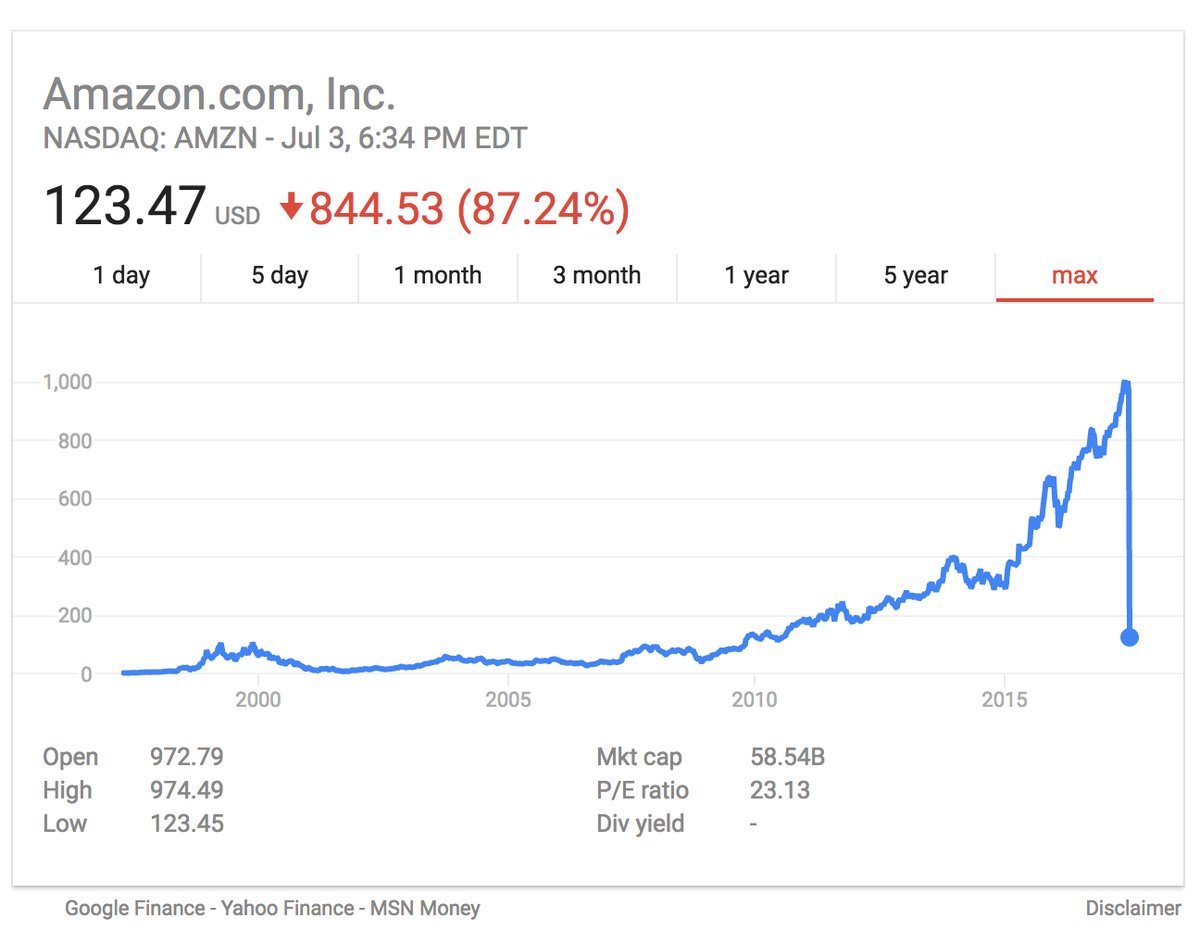Click the 2000 year axis label
Image resolution: width=1200 pixels, height=943 pixels.
coord(258,700)
